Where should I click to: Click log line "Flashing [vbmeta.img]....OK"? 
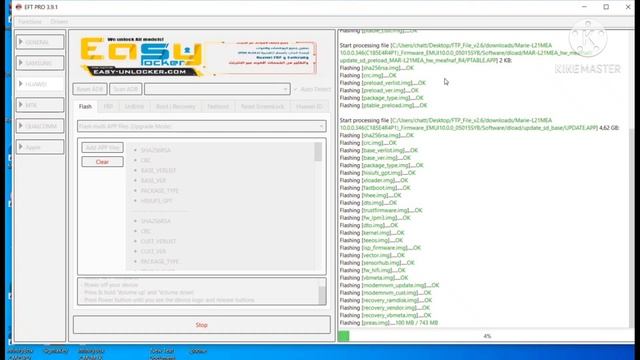pyautogui.click(x=373, y=278)
